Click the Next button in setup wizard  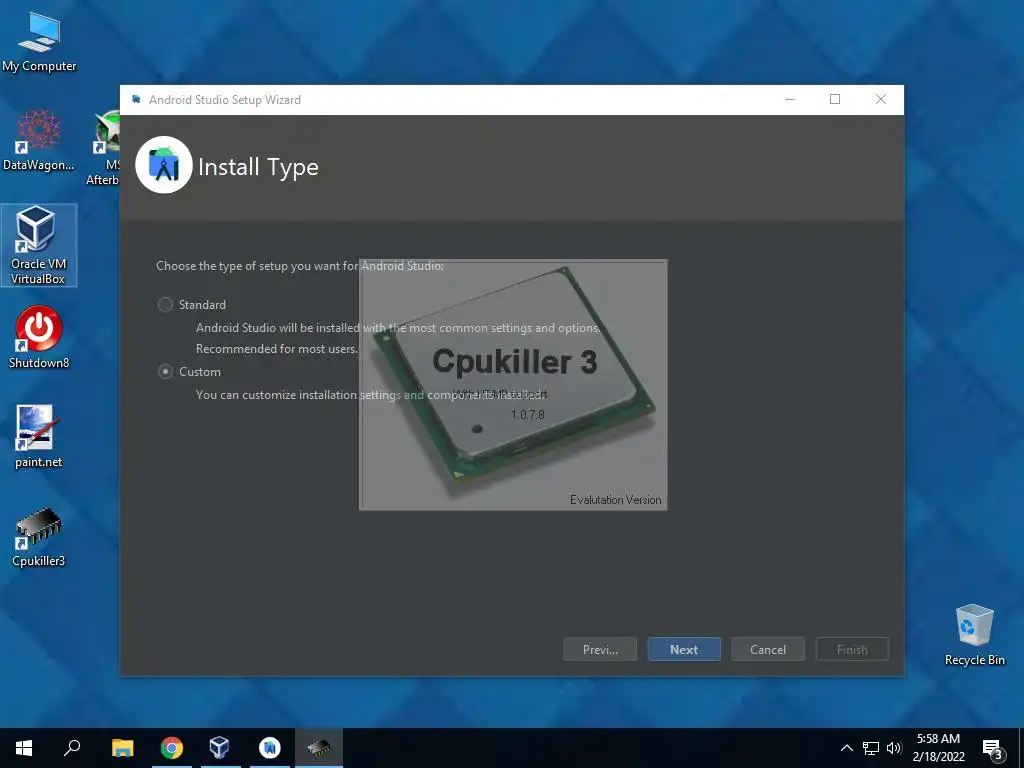(684, 649)
